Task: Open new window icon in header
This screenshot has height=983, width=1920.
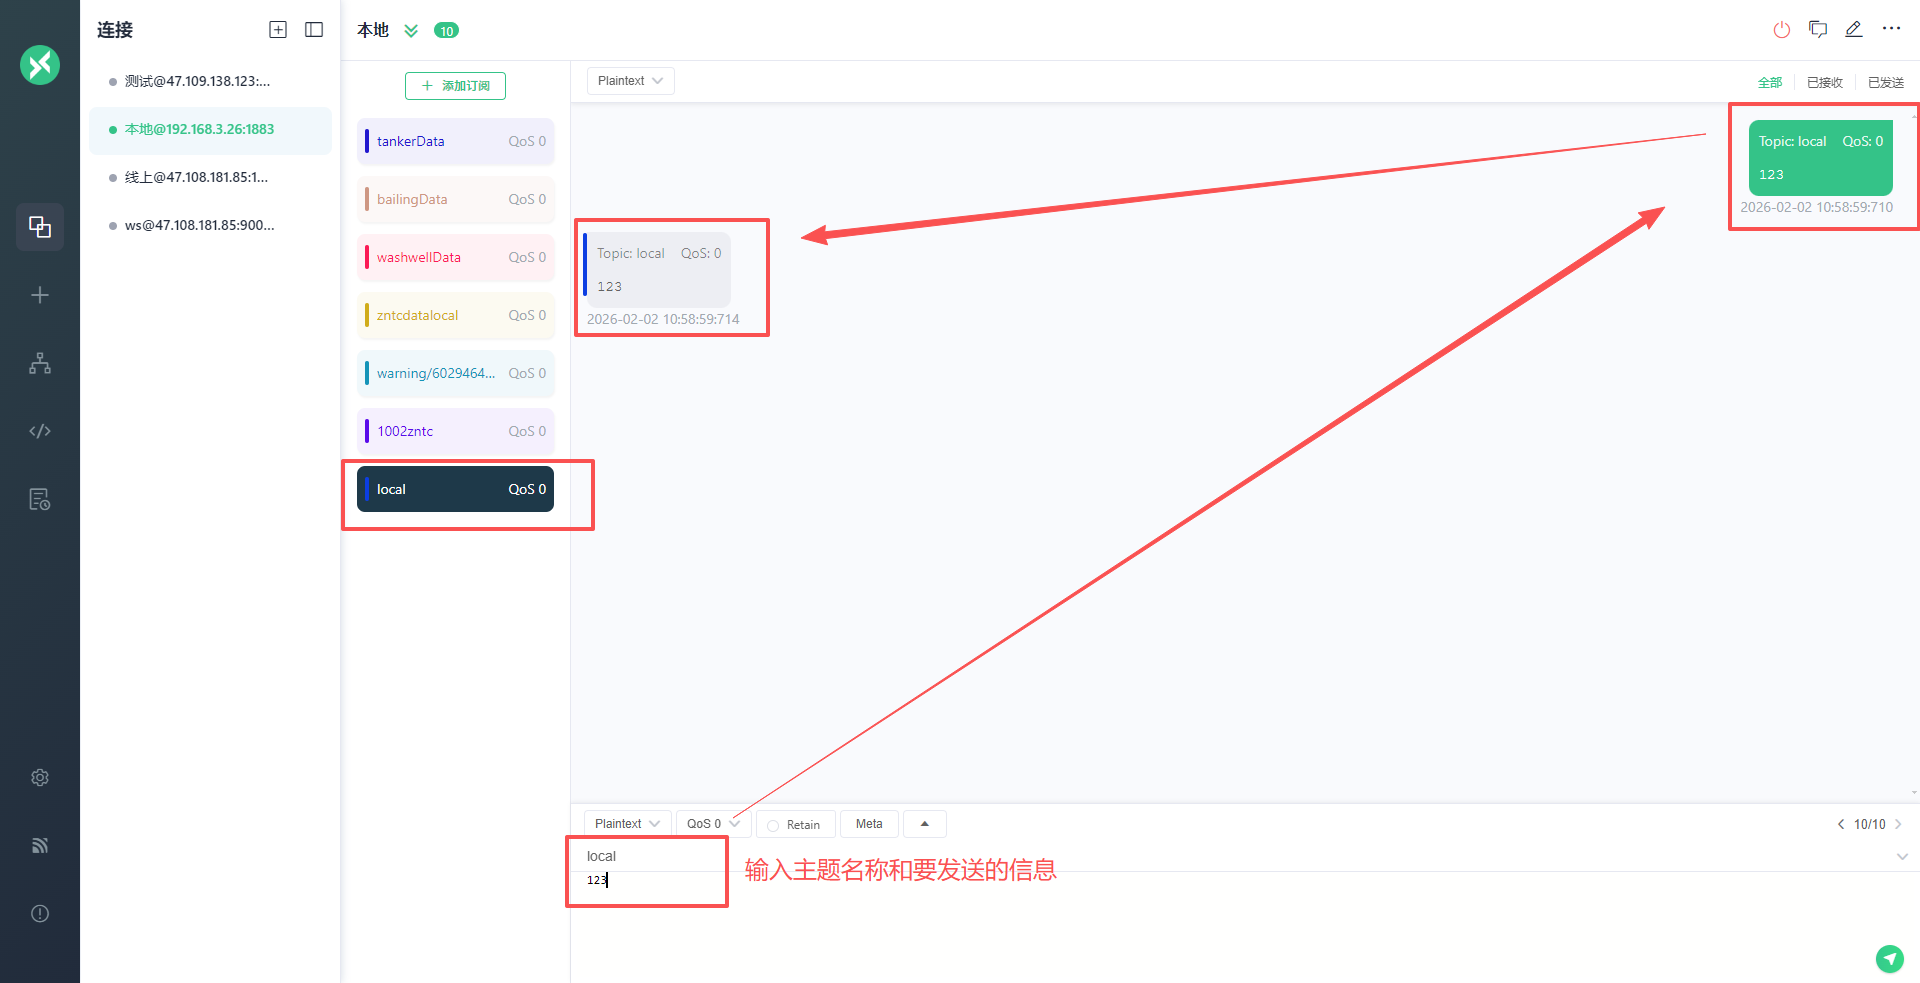Action: tap(1818, 30)
